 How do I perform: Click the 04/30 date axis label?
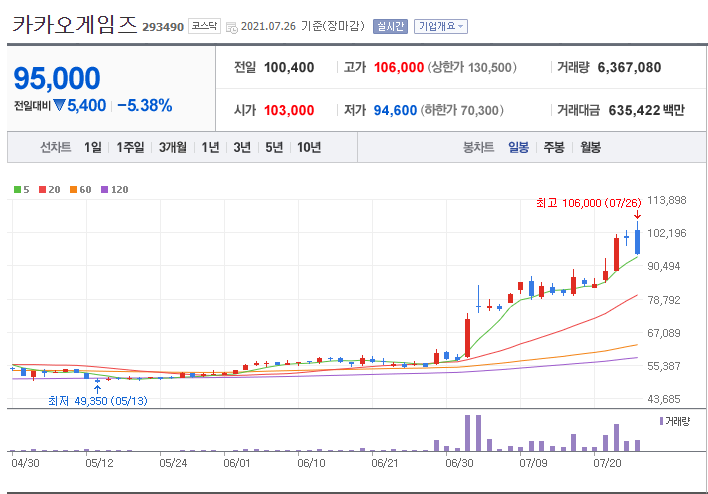25,463
